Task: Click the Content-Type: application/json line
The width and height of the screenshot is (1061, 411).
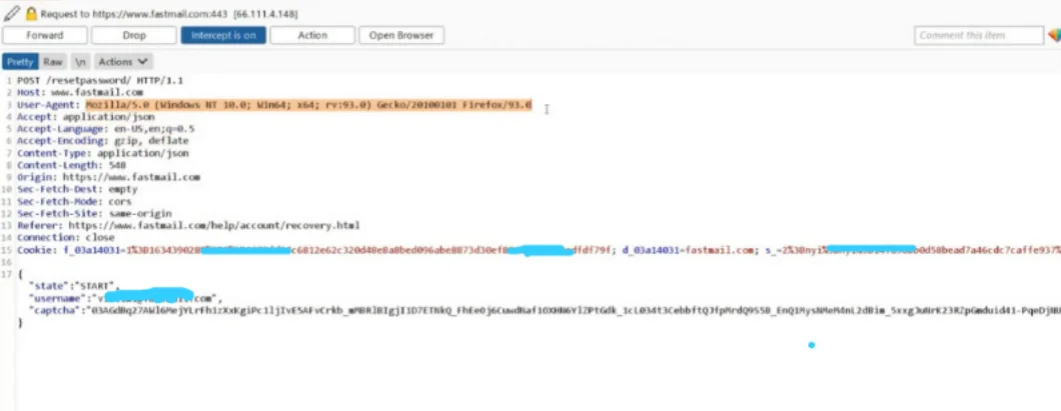Action: (x=103, y=154)
